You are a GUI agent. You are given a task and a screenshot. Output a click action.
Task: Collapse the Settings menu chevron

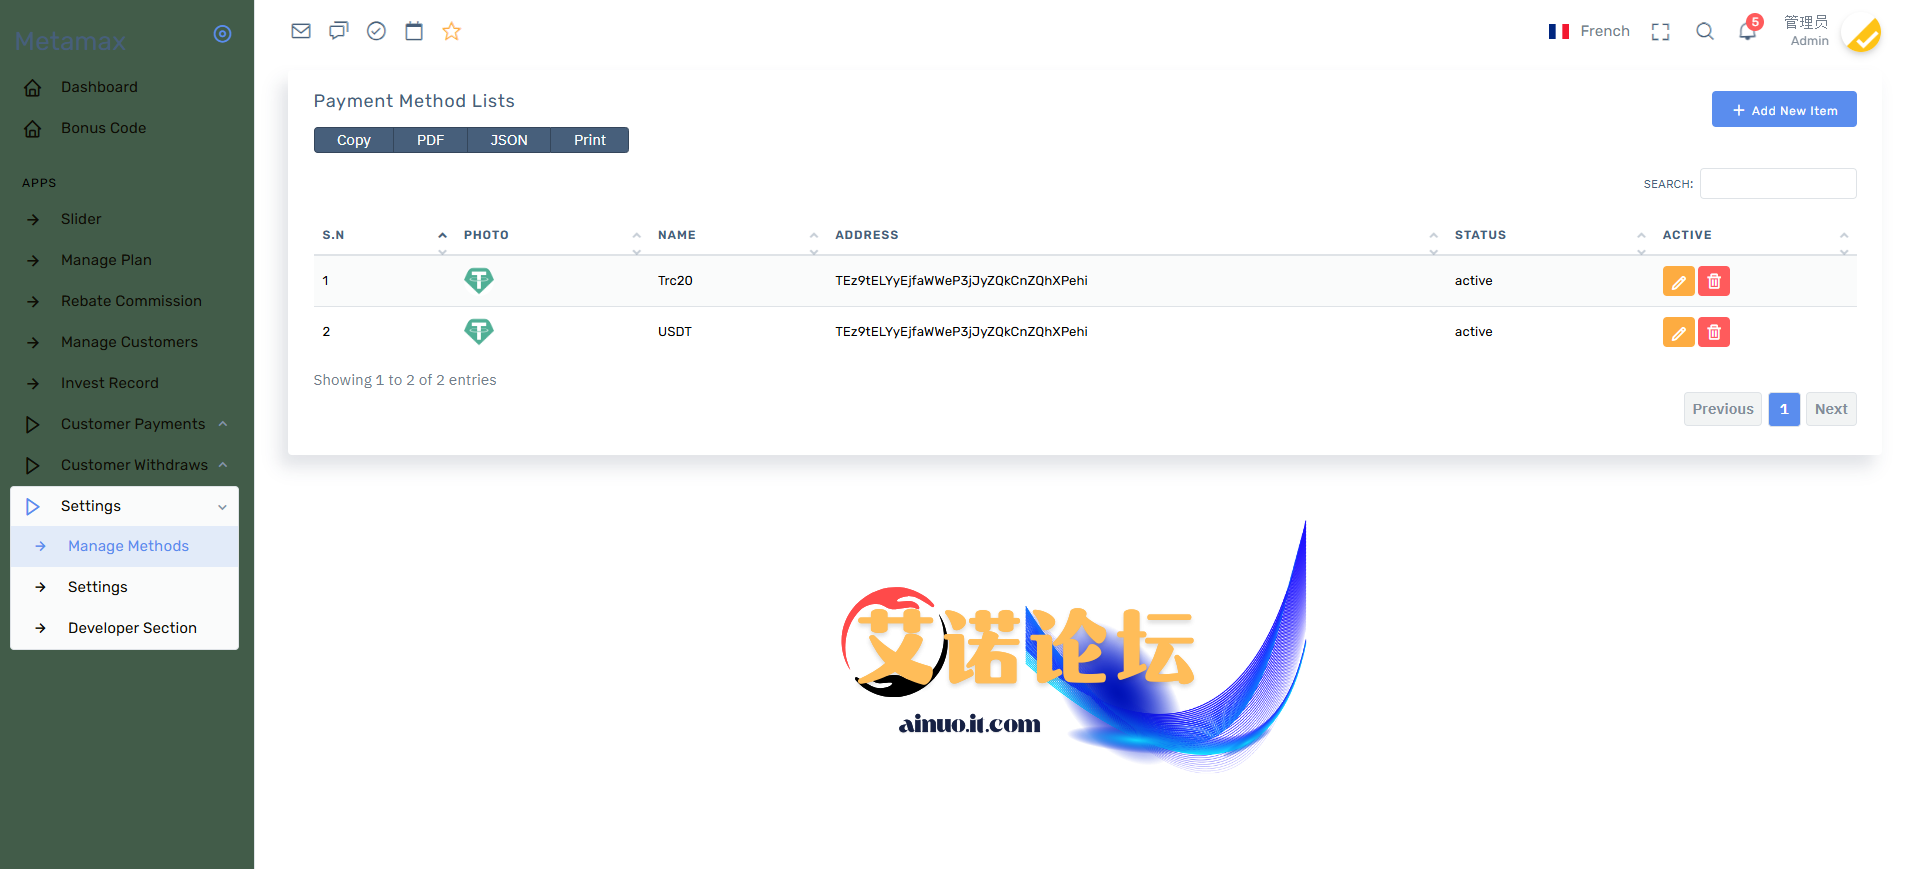(x=223, y=507)
